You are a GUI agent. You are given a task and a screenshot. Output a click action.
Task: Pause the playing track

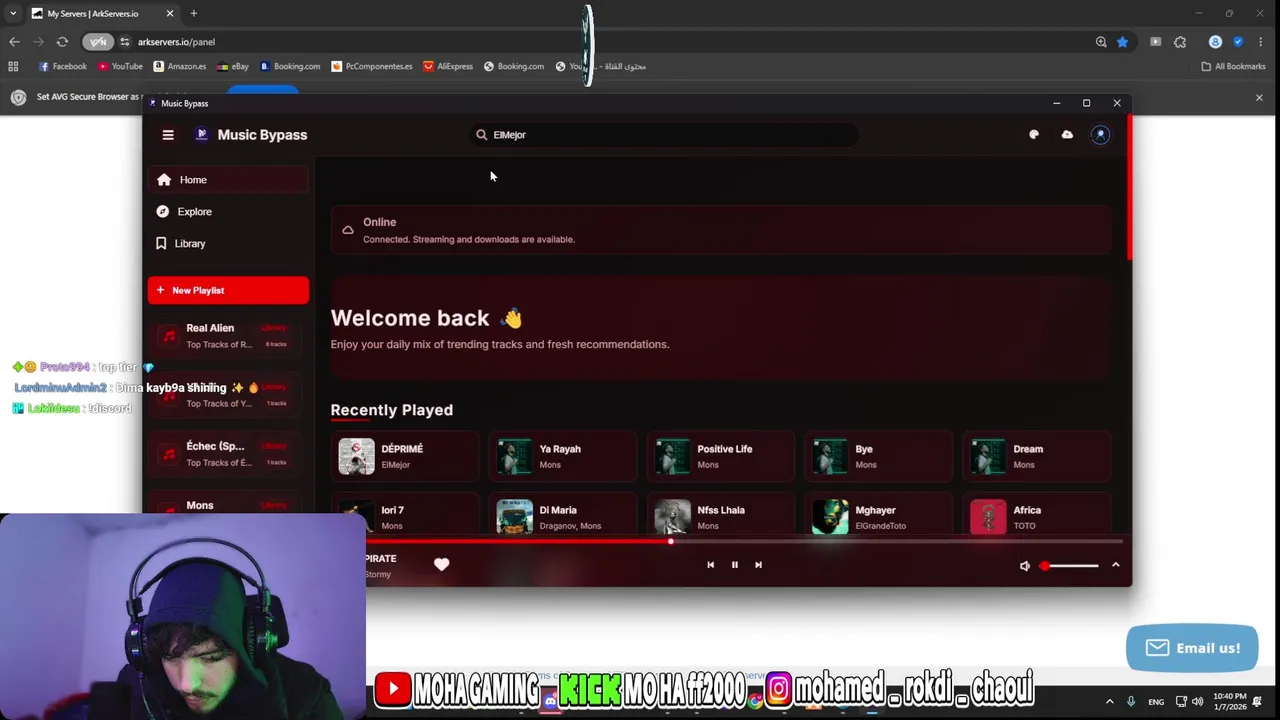tap(734, 565)
